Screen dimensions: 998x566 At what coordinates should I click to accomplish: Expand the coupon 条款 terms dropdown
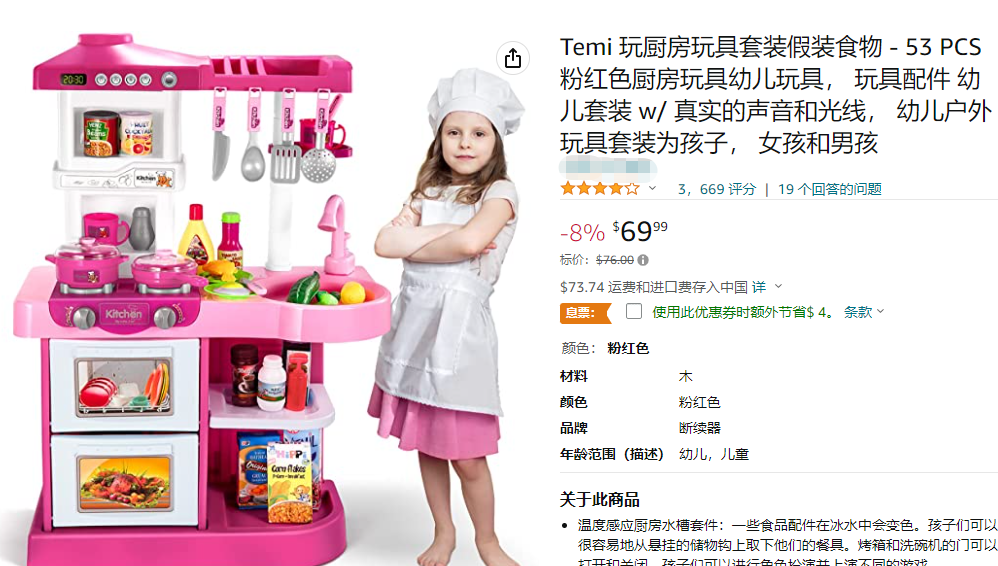tap(864, 312)
